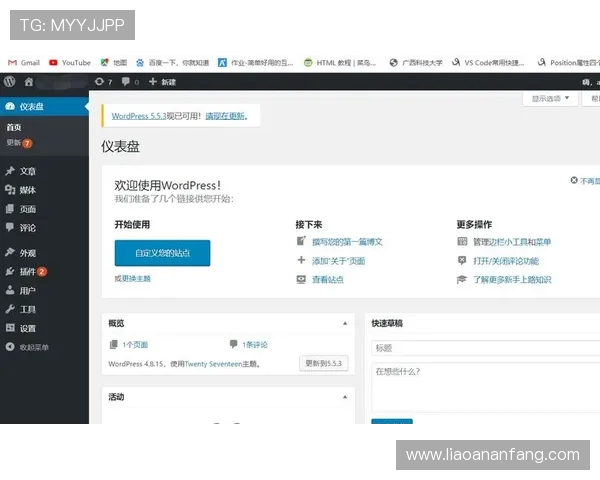The image size is (600, 480).
Task: Open the 作业-简单好用的 bookmark
Action: tap(255, 63)
